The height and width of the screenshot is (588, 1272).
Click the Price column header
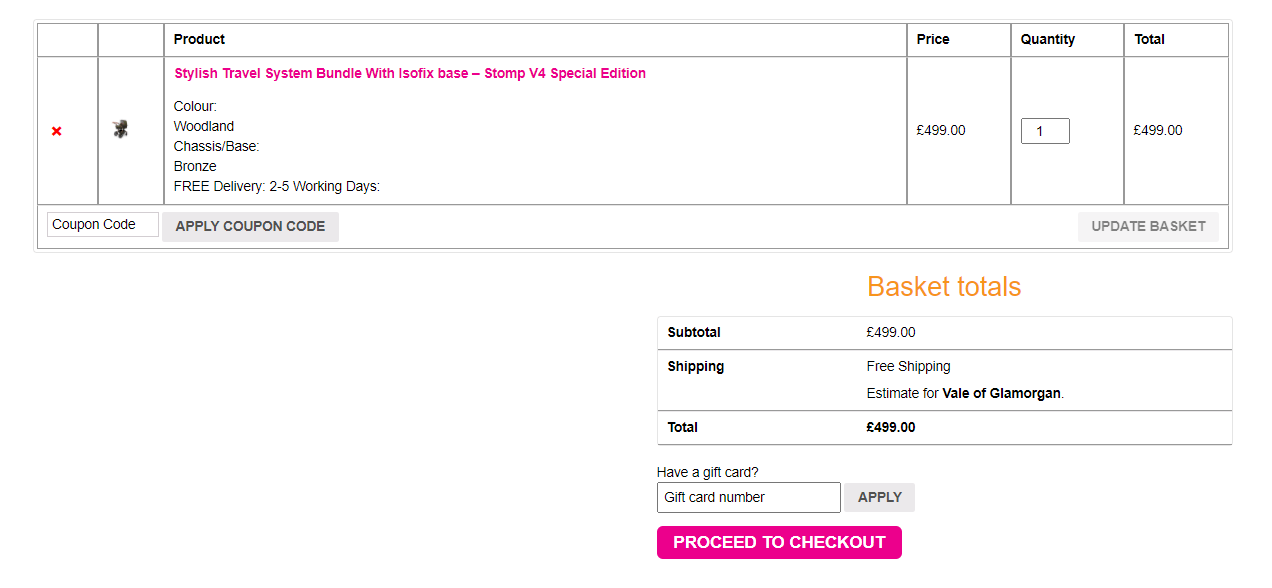point(933,39)
